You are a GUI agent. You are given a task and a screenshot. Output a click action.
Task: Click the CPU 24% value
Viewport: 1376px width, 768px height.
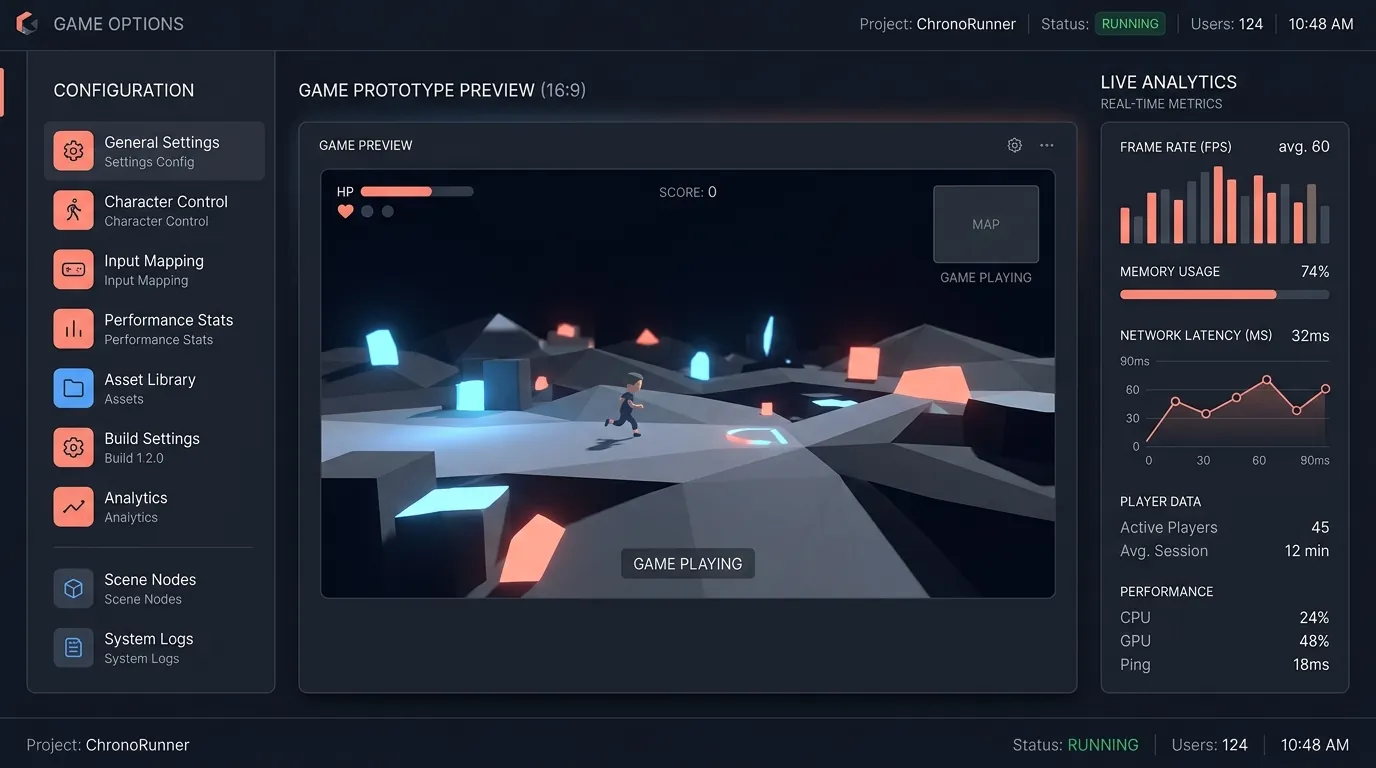(x=1314, y=617)
